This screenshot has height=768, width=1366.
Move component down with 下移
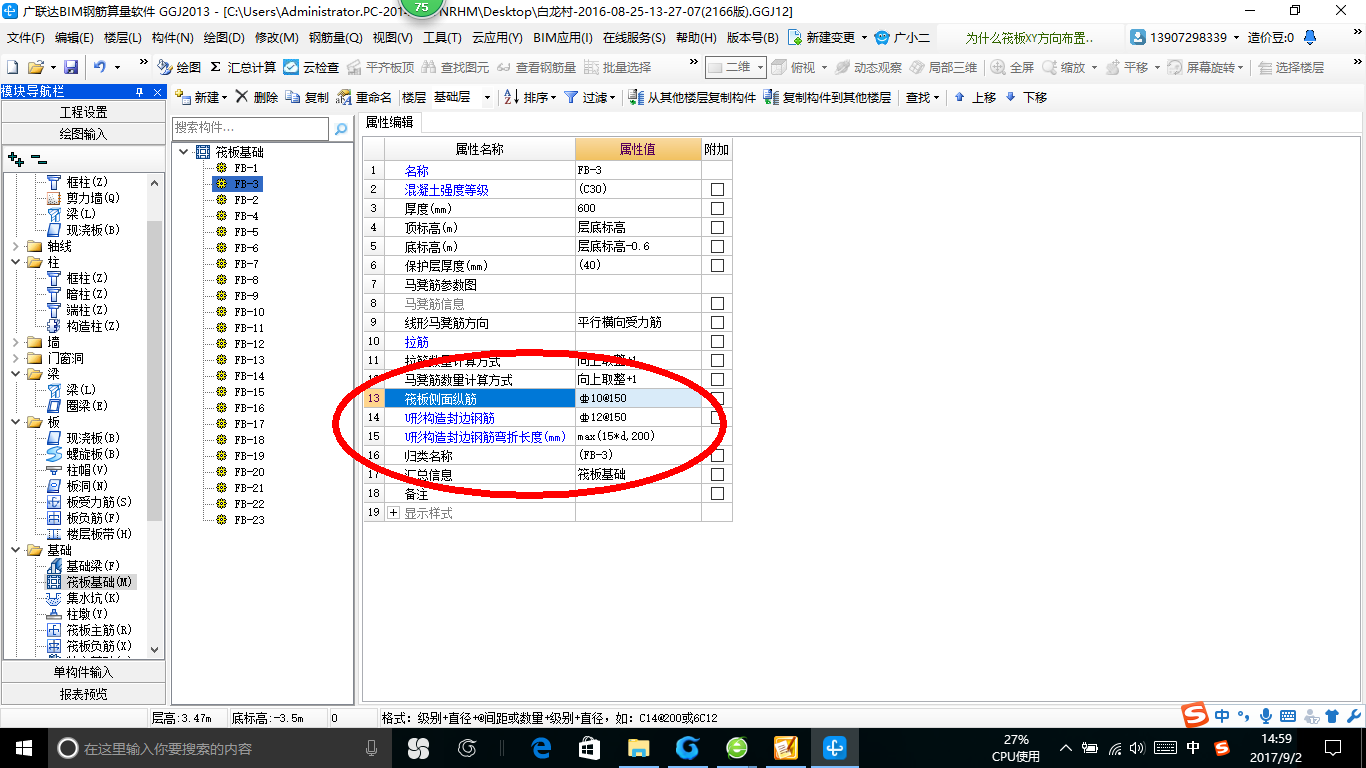click(1026, 97)
